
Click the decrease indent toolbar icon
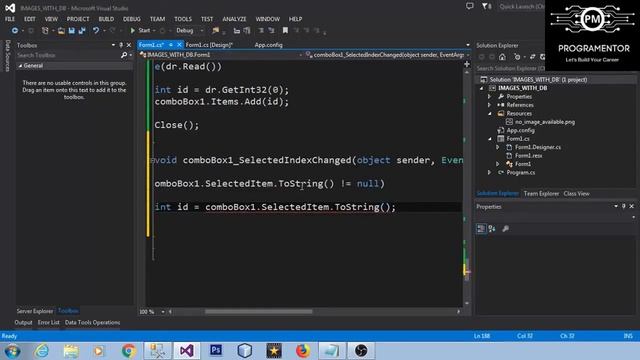pos(236,31)
